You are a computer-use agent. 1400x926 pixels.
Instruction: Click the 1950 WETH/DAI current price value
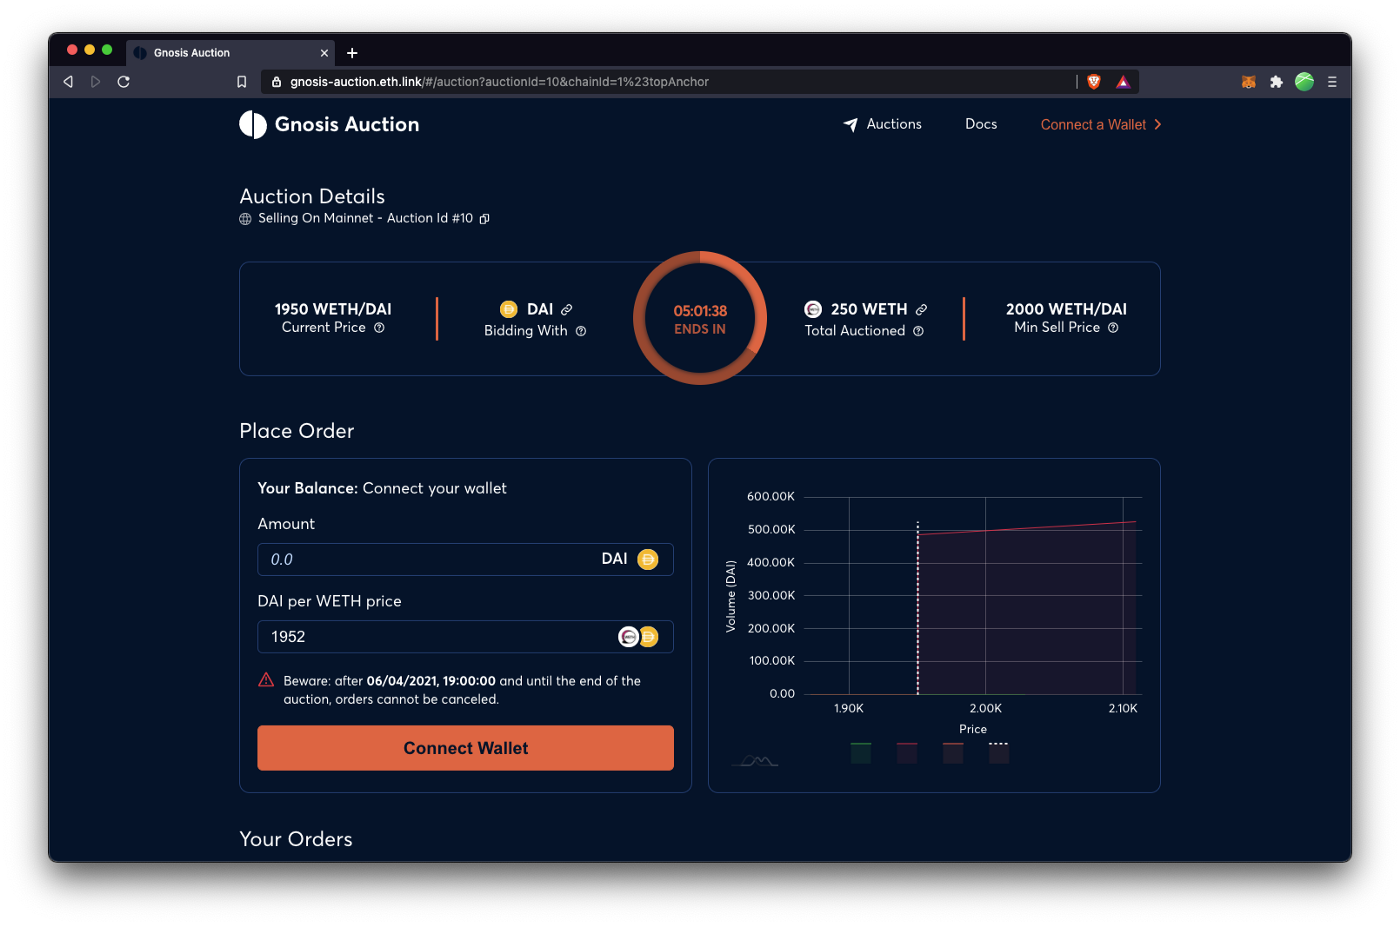click(333, 309)
